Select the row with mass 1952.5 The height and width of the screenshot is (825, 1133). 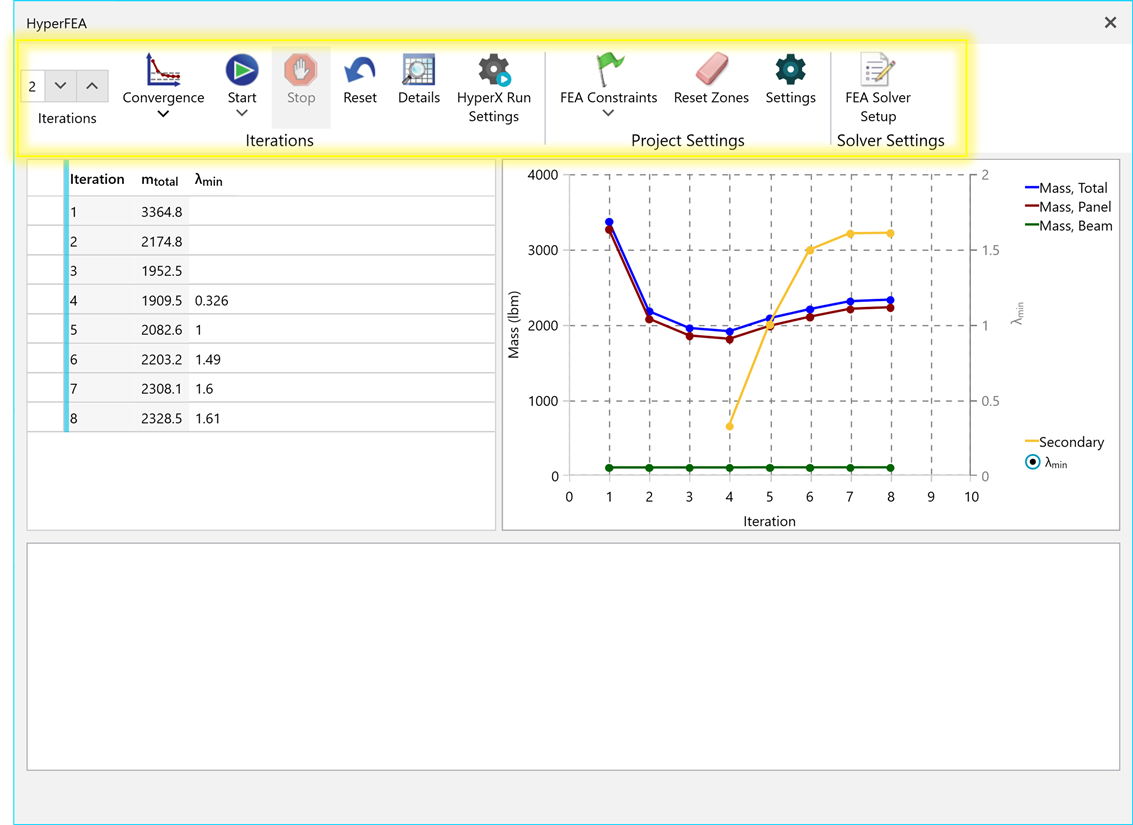coord(261,271)
